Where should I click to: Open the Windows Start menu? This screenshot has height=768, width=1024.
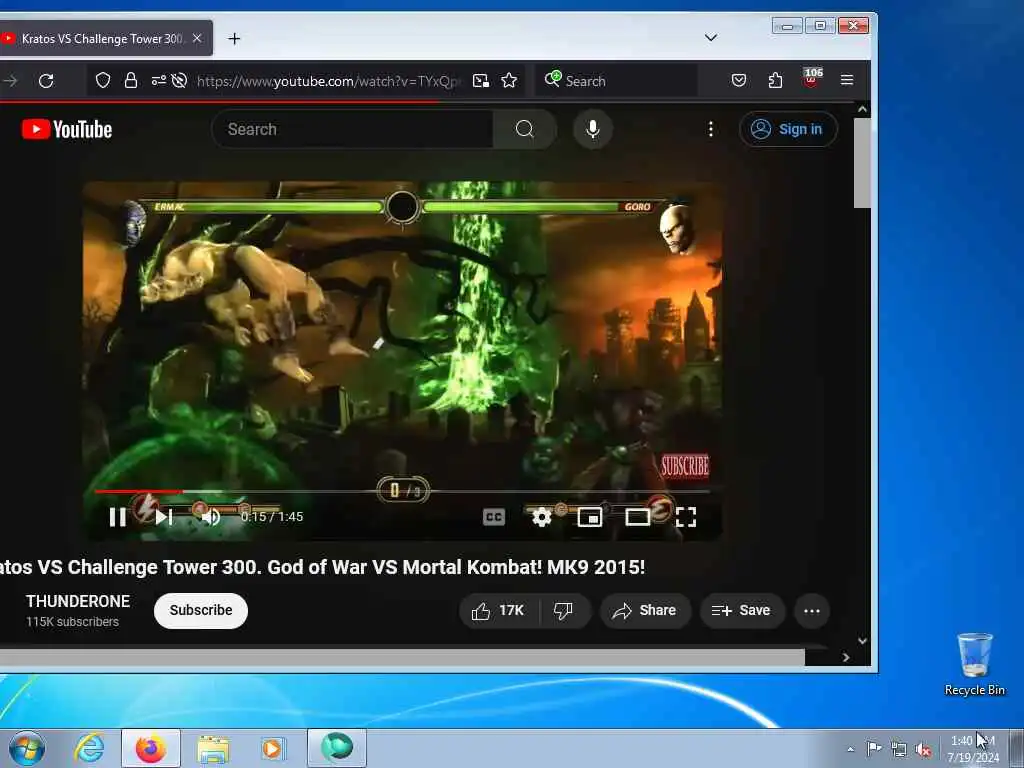coord(27,748)
